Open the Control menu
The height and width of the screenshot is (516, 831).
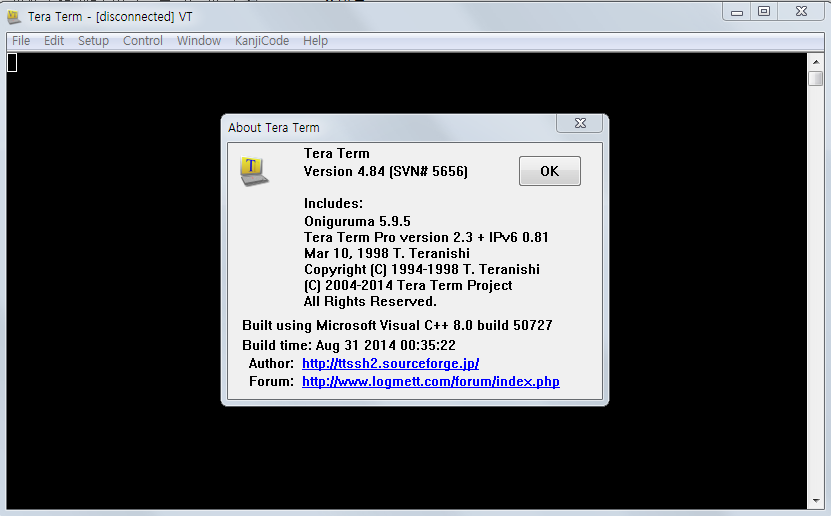click(143, 41)
